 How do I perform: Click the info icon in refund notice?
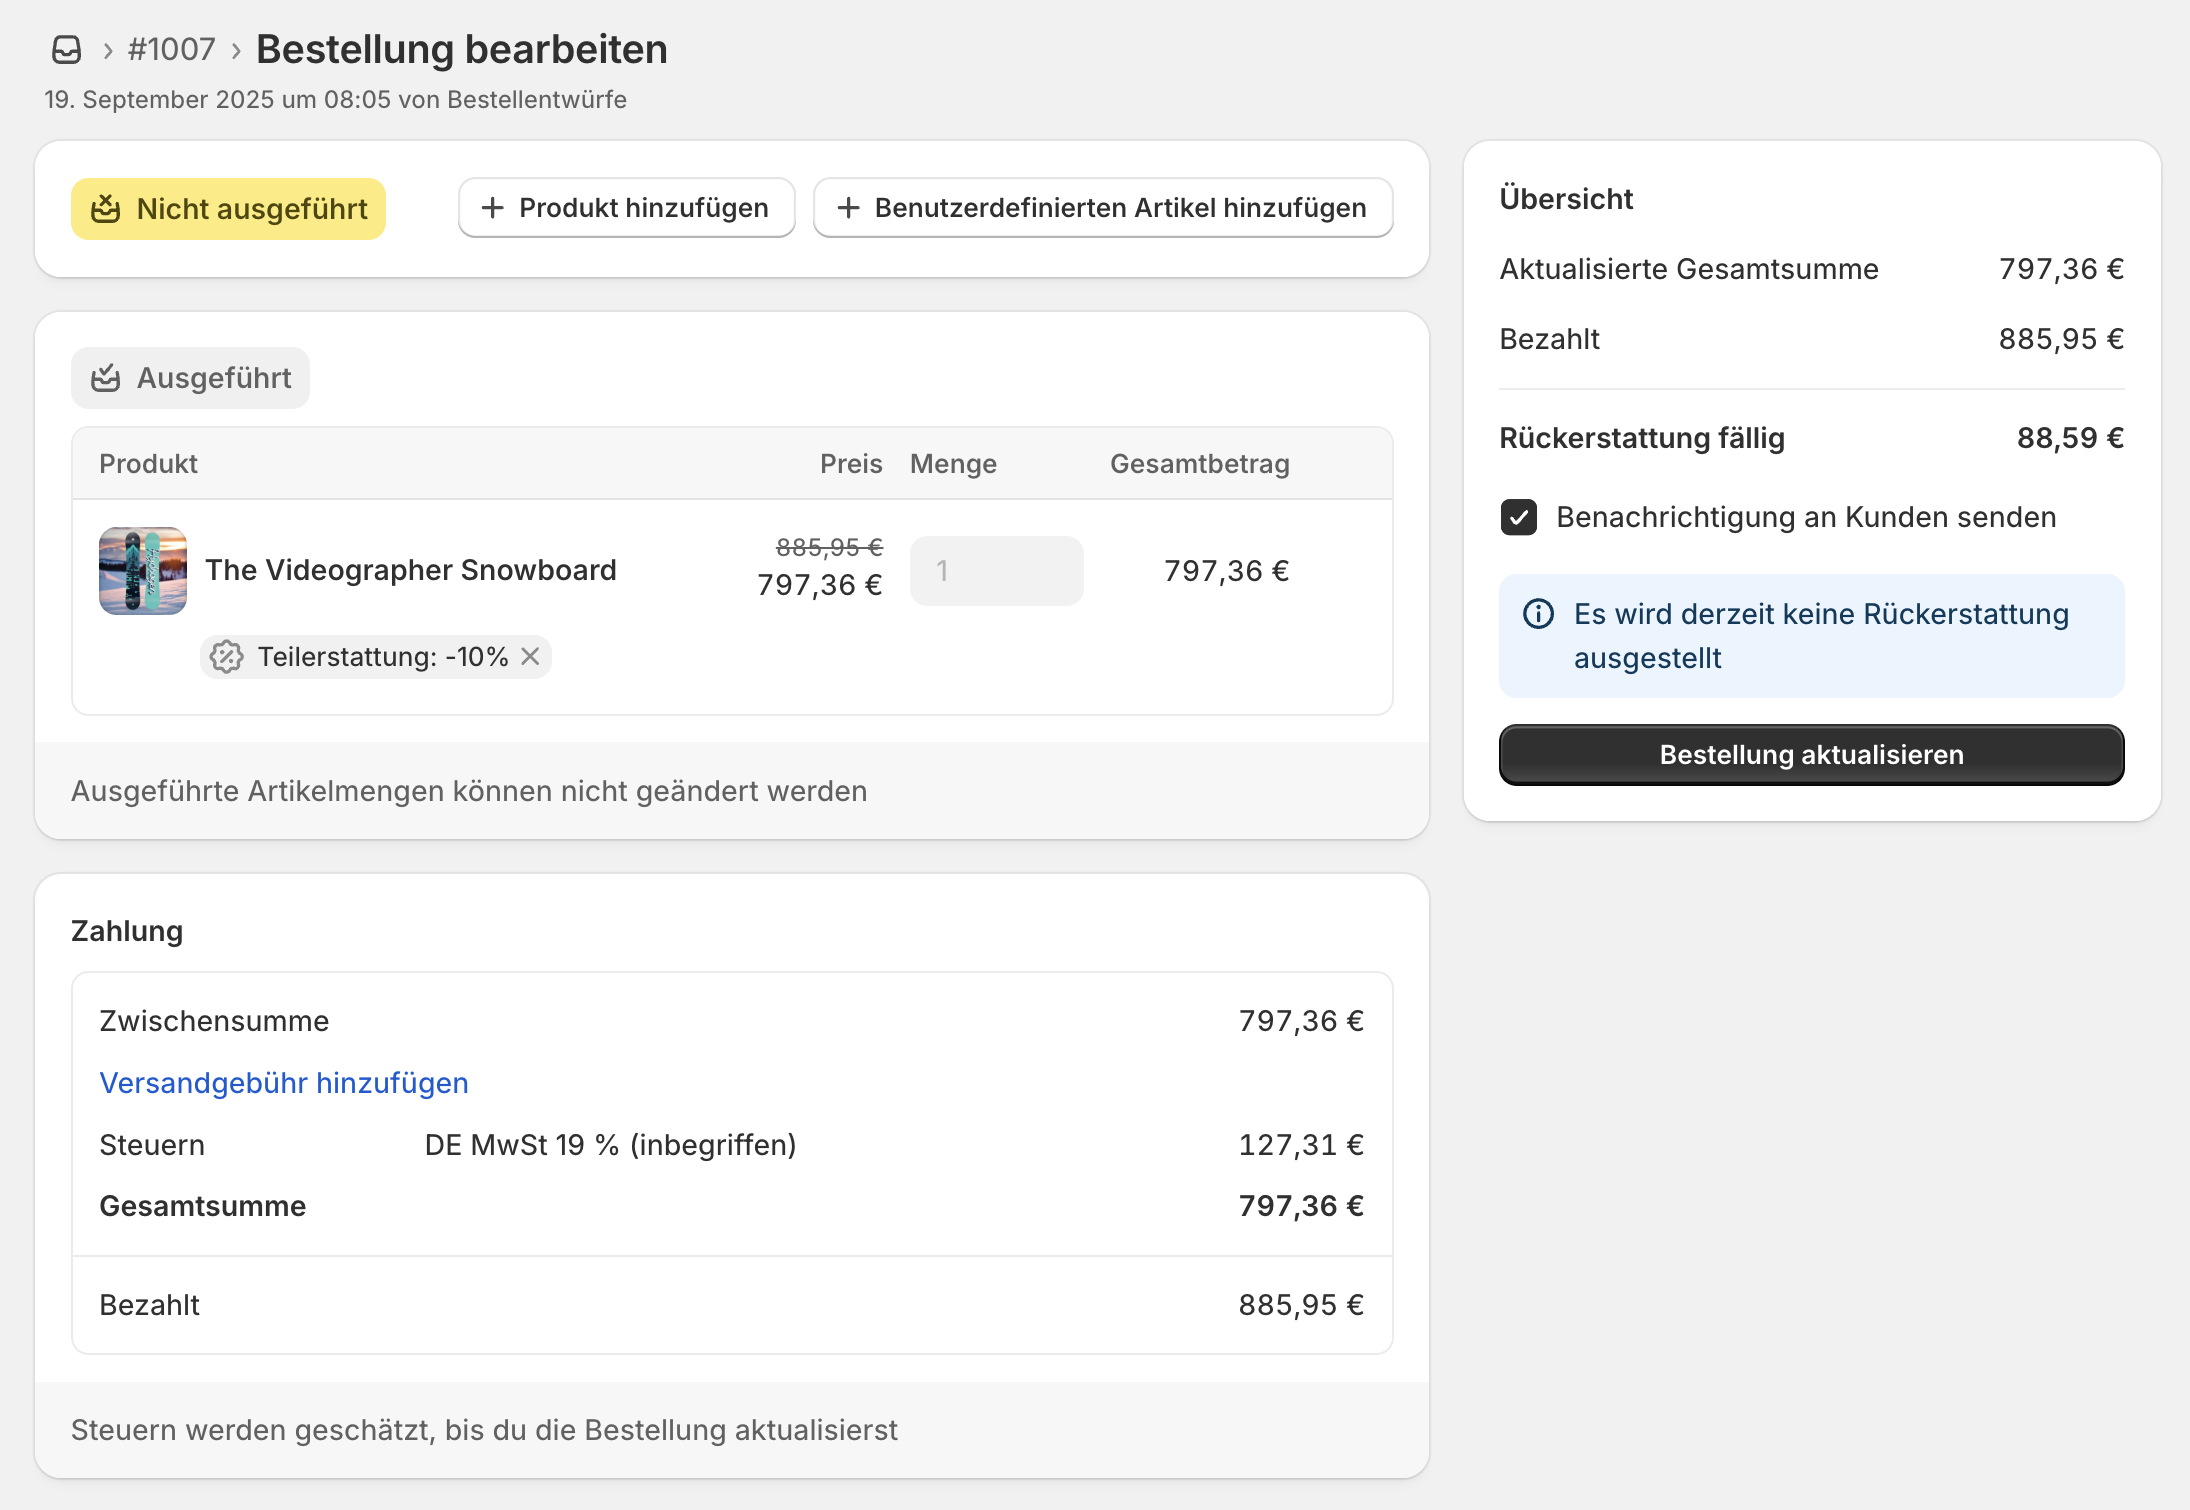point(1538,614)
